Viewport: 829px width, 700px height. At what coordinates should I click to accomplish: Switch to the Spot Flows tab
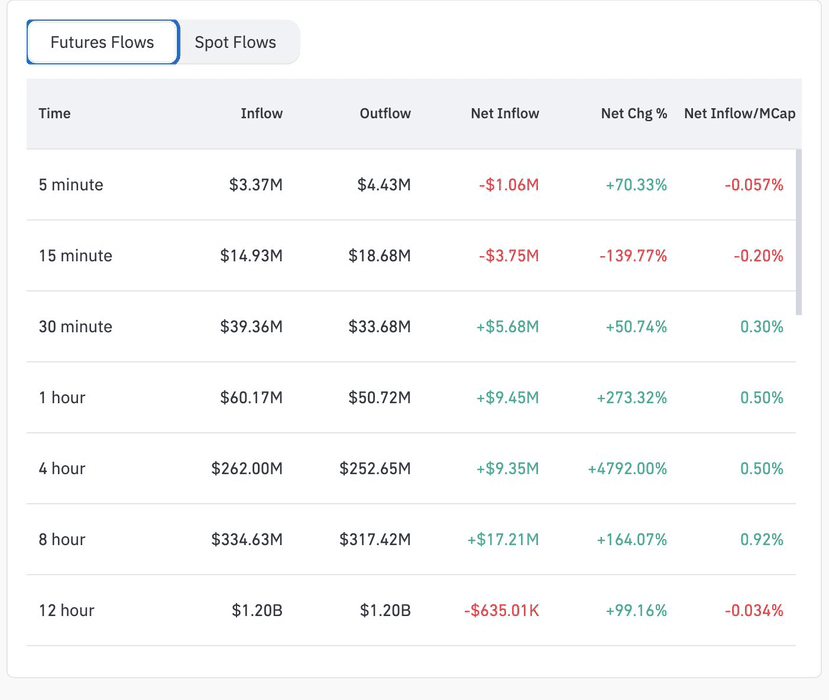tap(235, 42)
